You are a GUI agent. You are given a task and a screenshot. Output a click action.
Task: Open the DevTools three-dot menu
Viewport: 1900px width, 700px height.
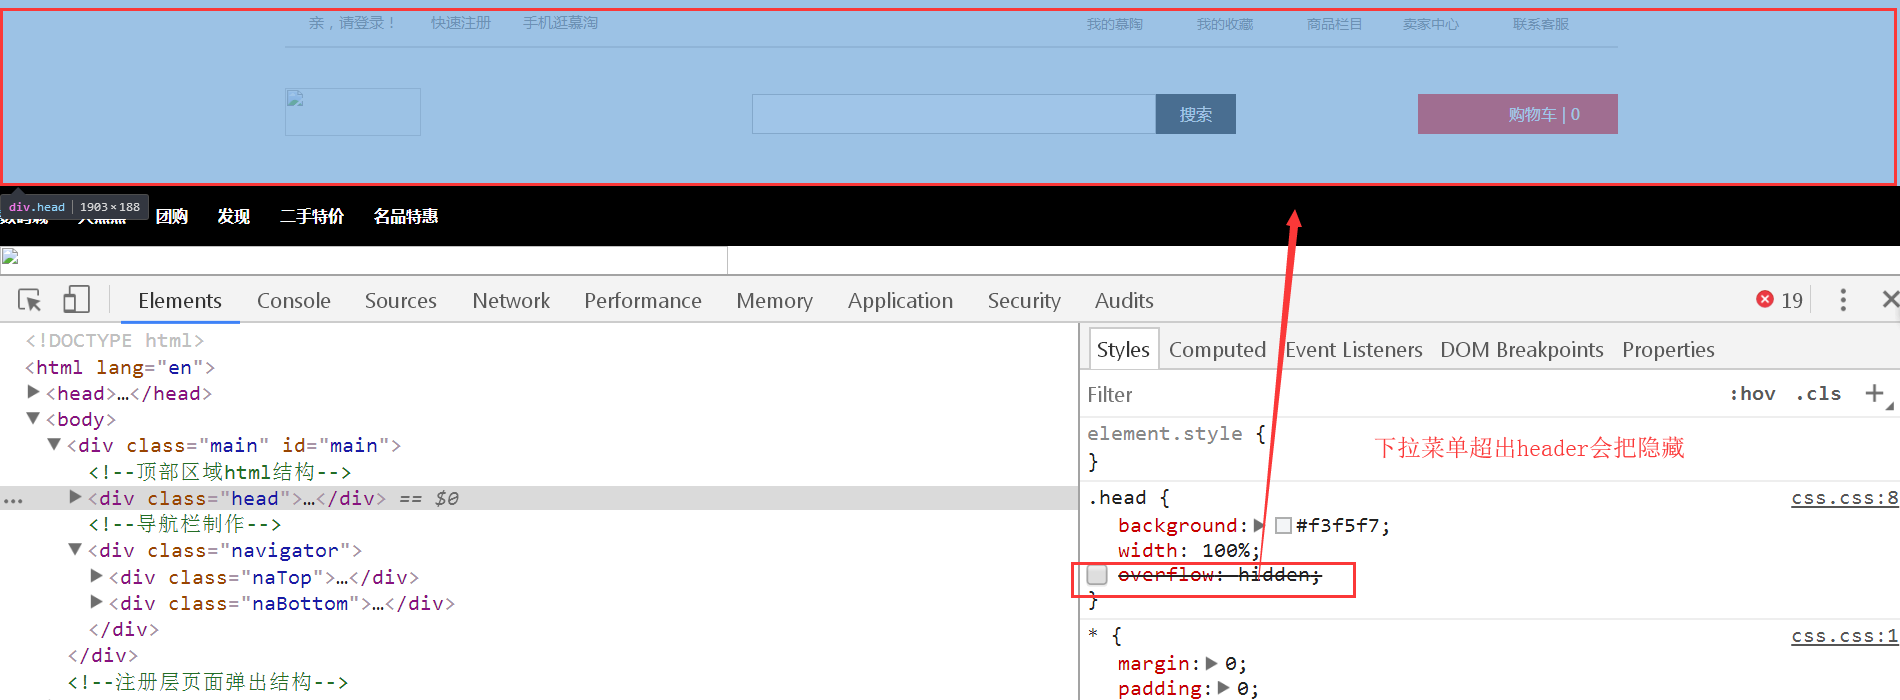[x=1843, y=300]
